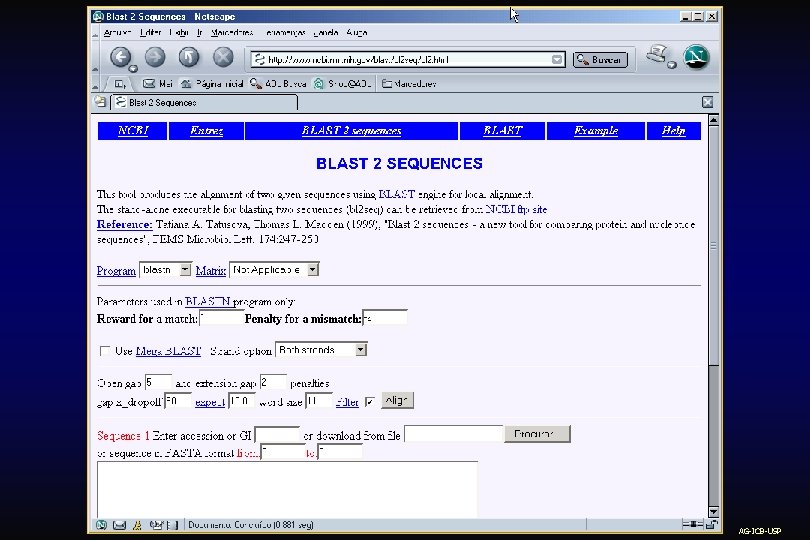Click the Navigator icon in status bar
Screen dimensions: 810x540
(101, 525)
